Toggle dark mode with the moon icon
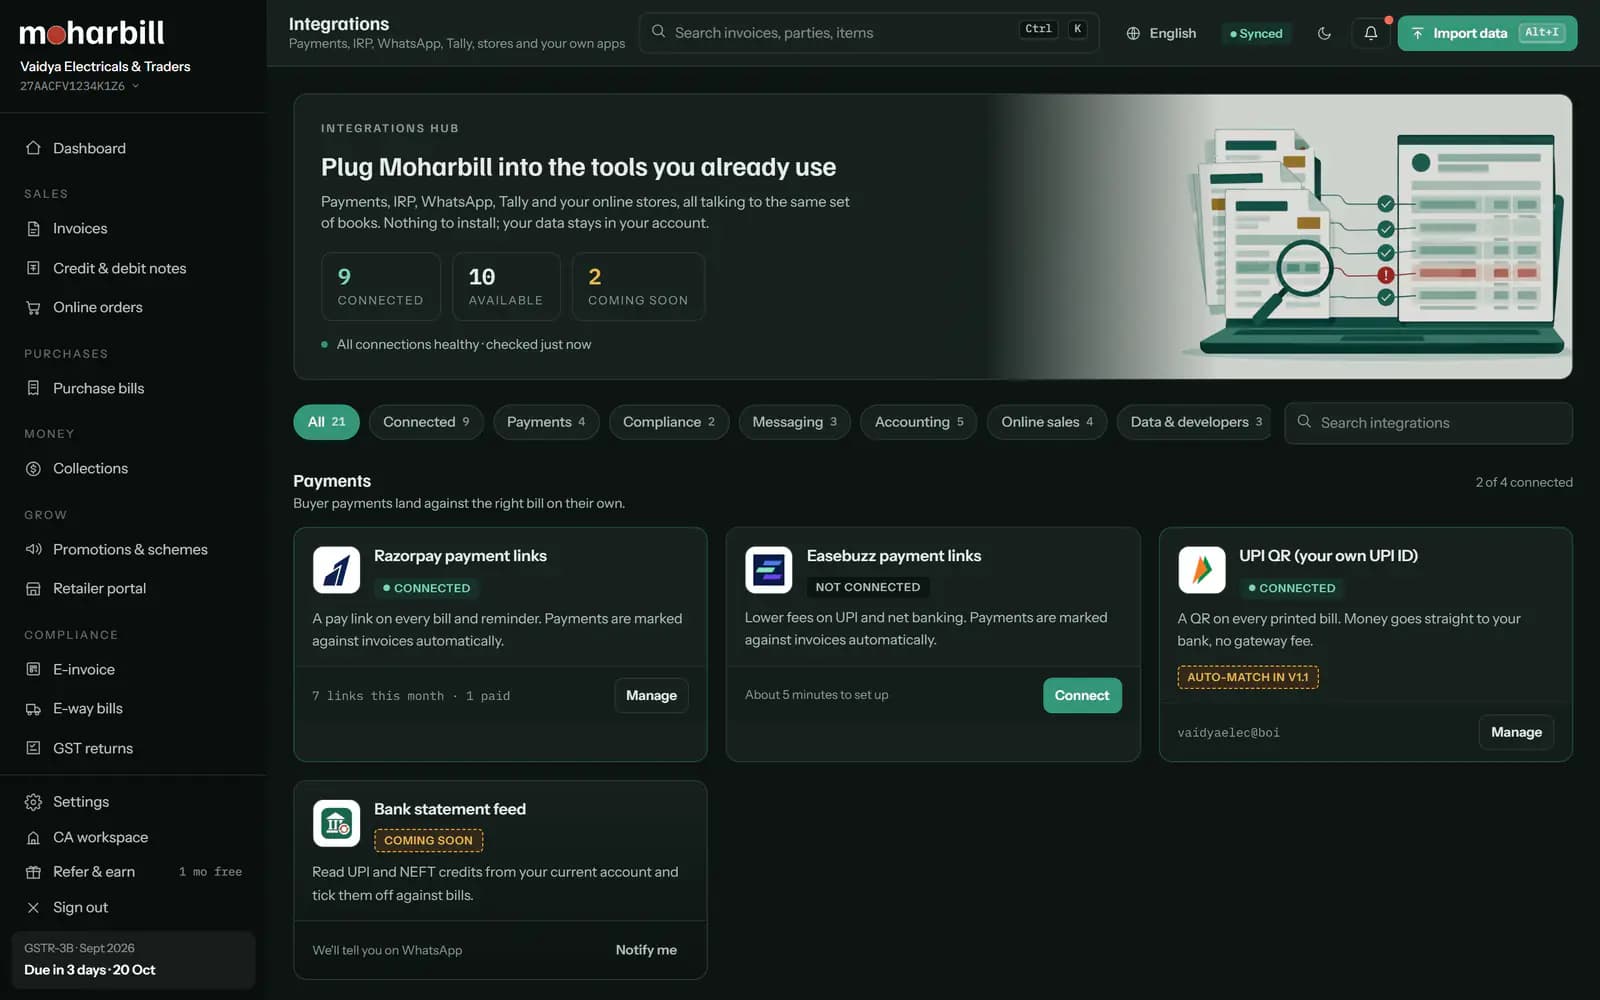 tap(1324, 33)
